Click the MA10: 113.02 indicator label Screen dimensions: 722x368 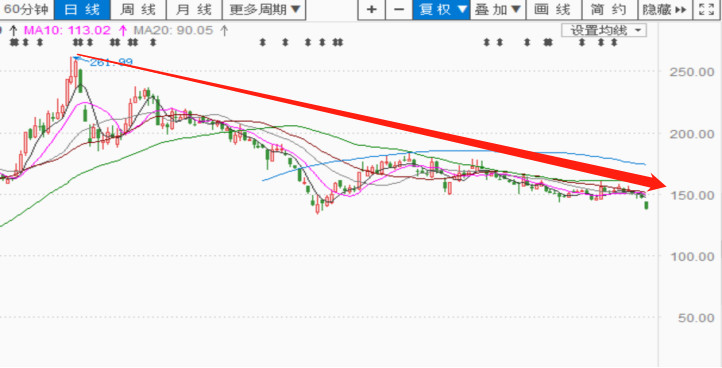point(67,31)
